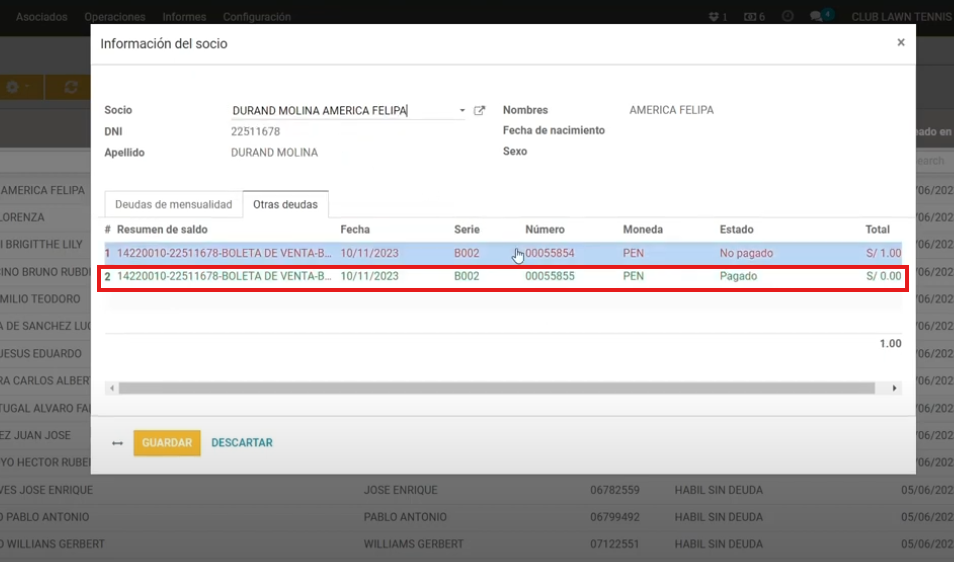Open external link icon beside Socio field
This screenshot has width=954, height=562.
[479, 111]
